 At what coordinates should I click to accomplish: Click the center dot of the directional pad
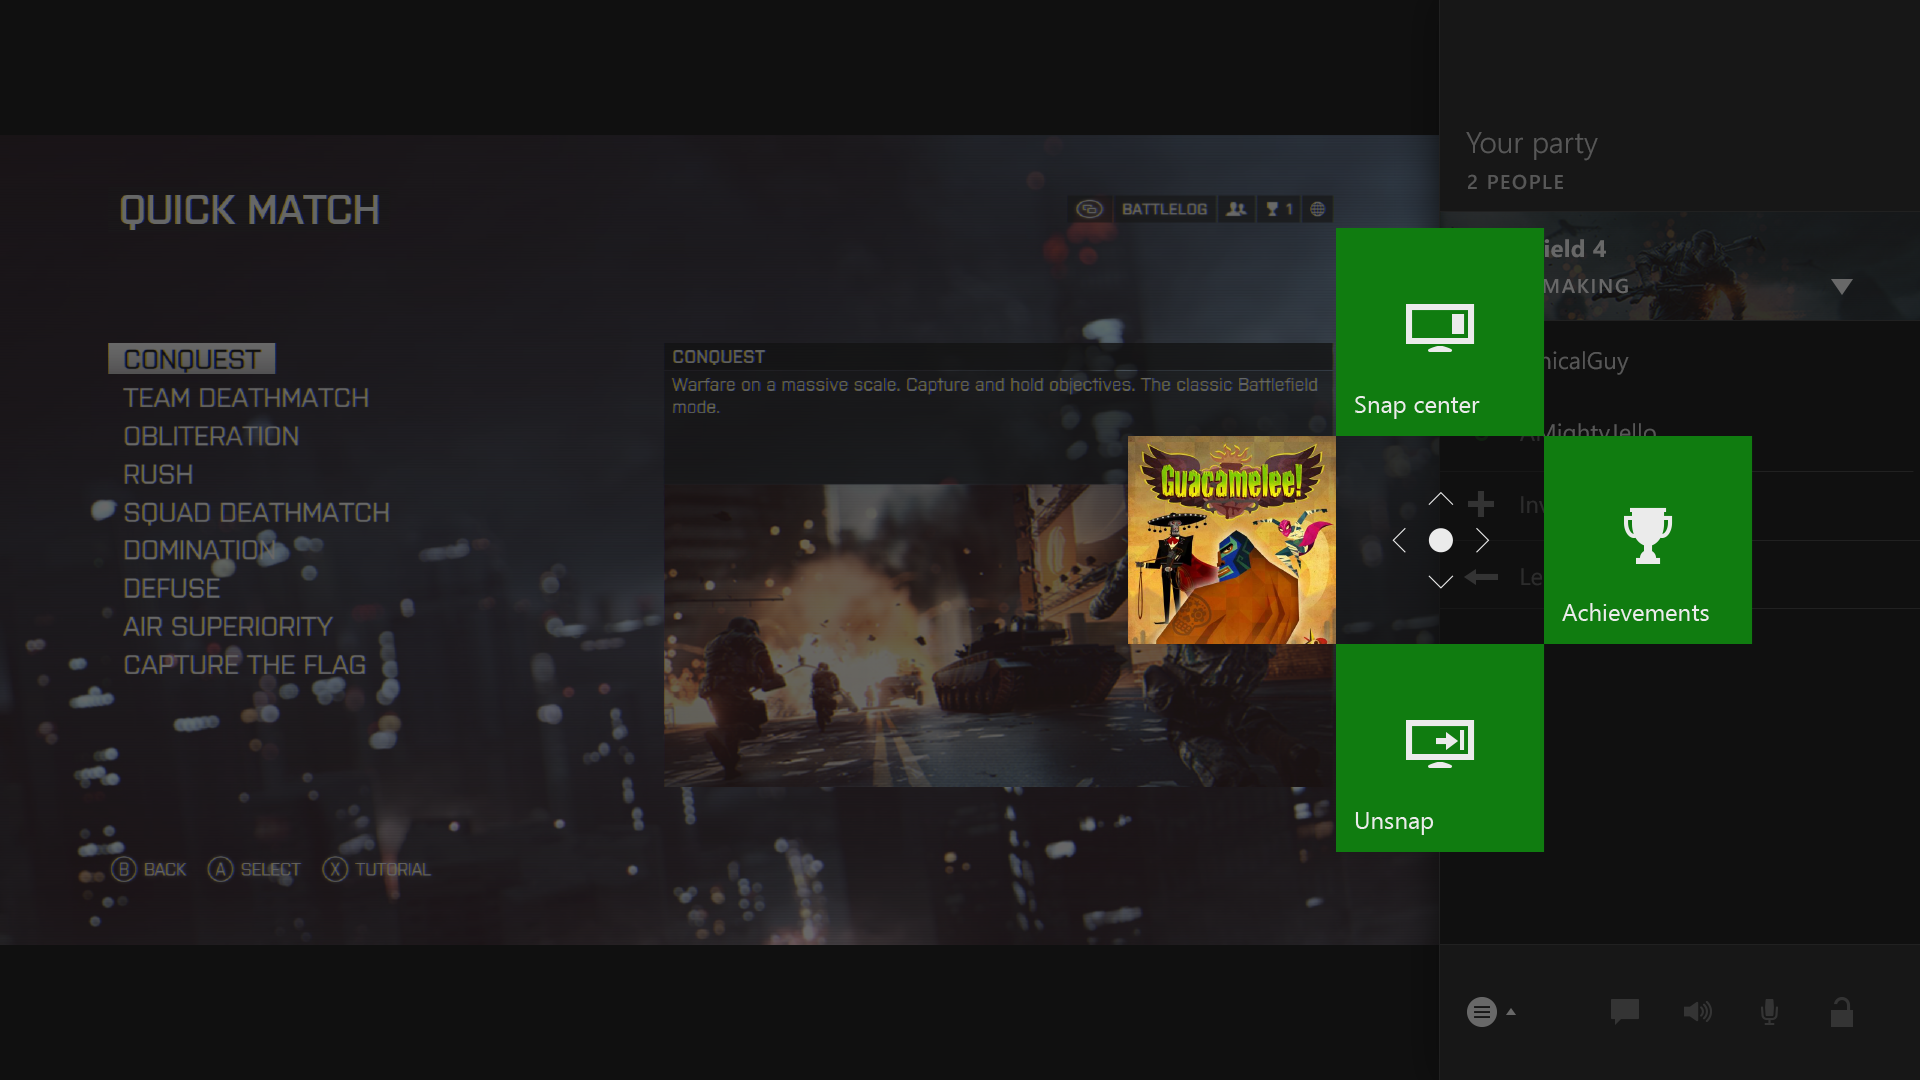[x=1440, y=540]
